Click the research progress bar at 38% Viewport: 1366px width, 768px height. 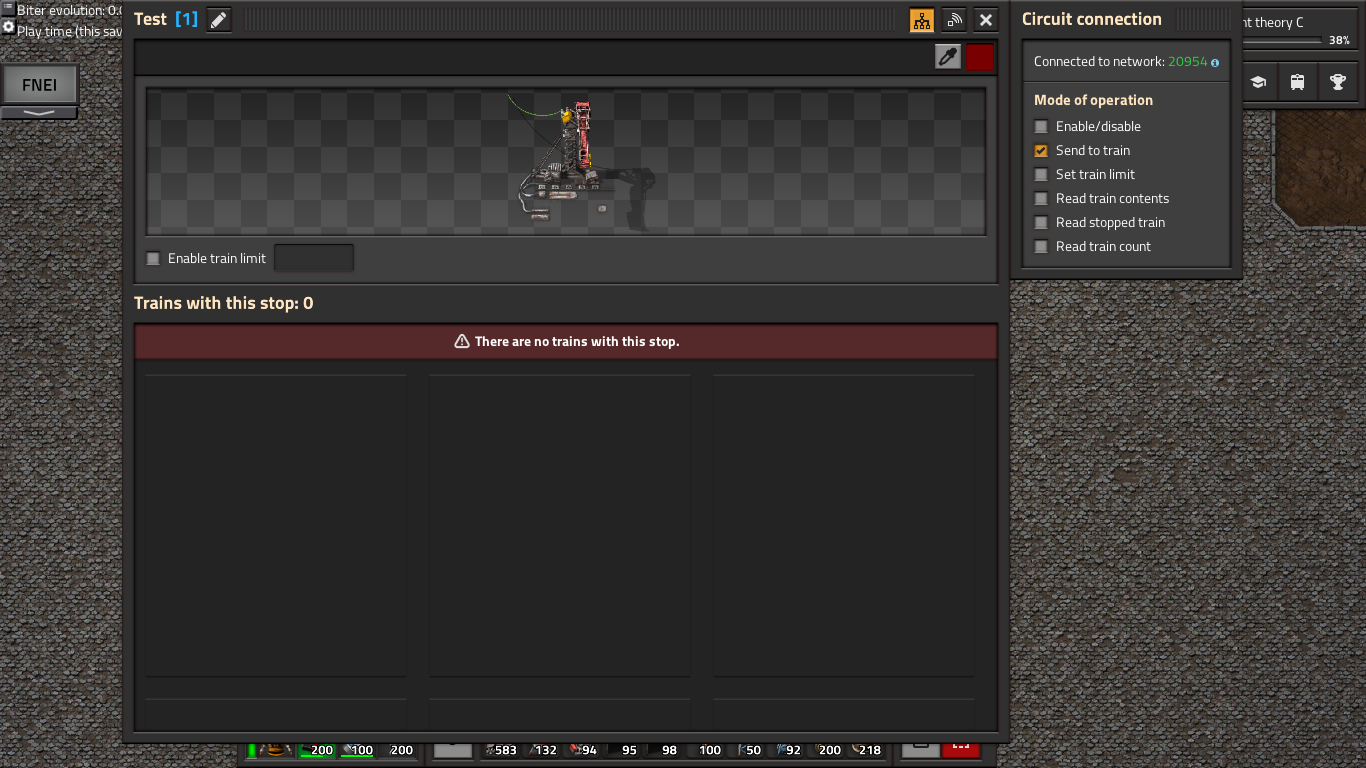[1283, 41]
